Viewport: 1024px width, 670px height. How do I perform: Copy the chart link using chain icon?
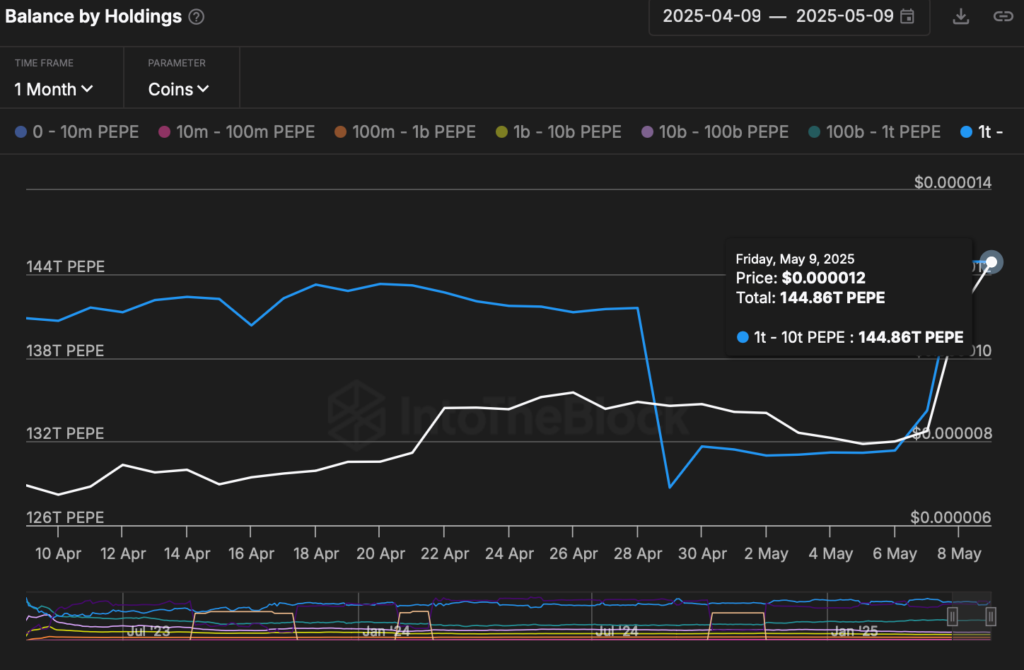pyautogui.click(x=1002, y=16)
